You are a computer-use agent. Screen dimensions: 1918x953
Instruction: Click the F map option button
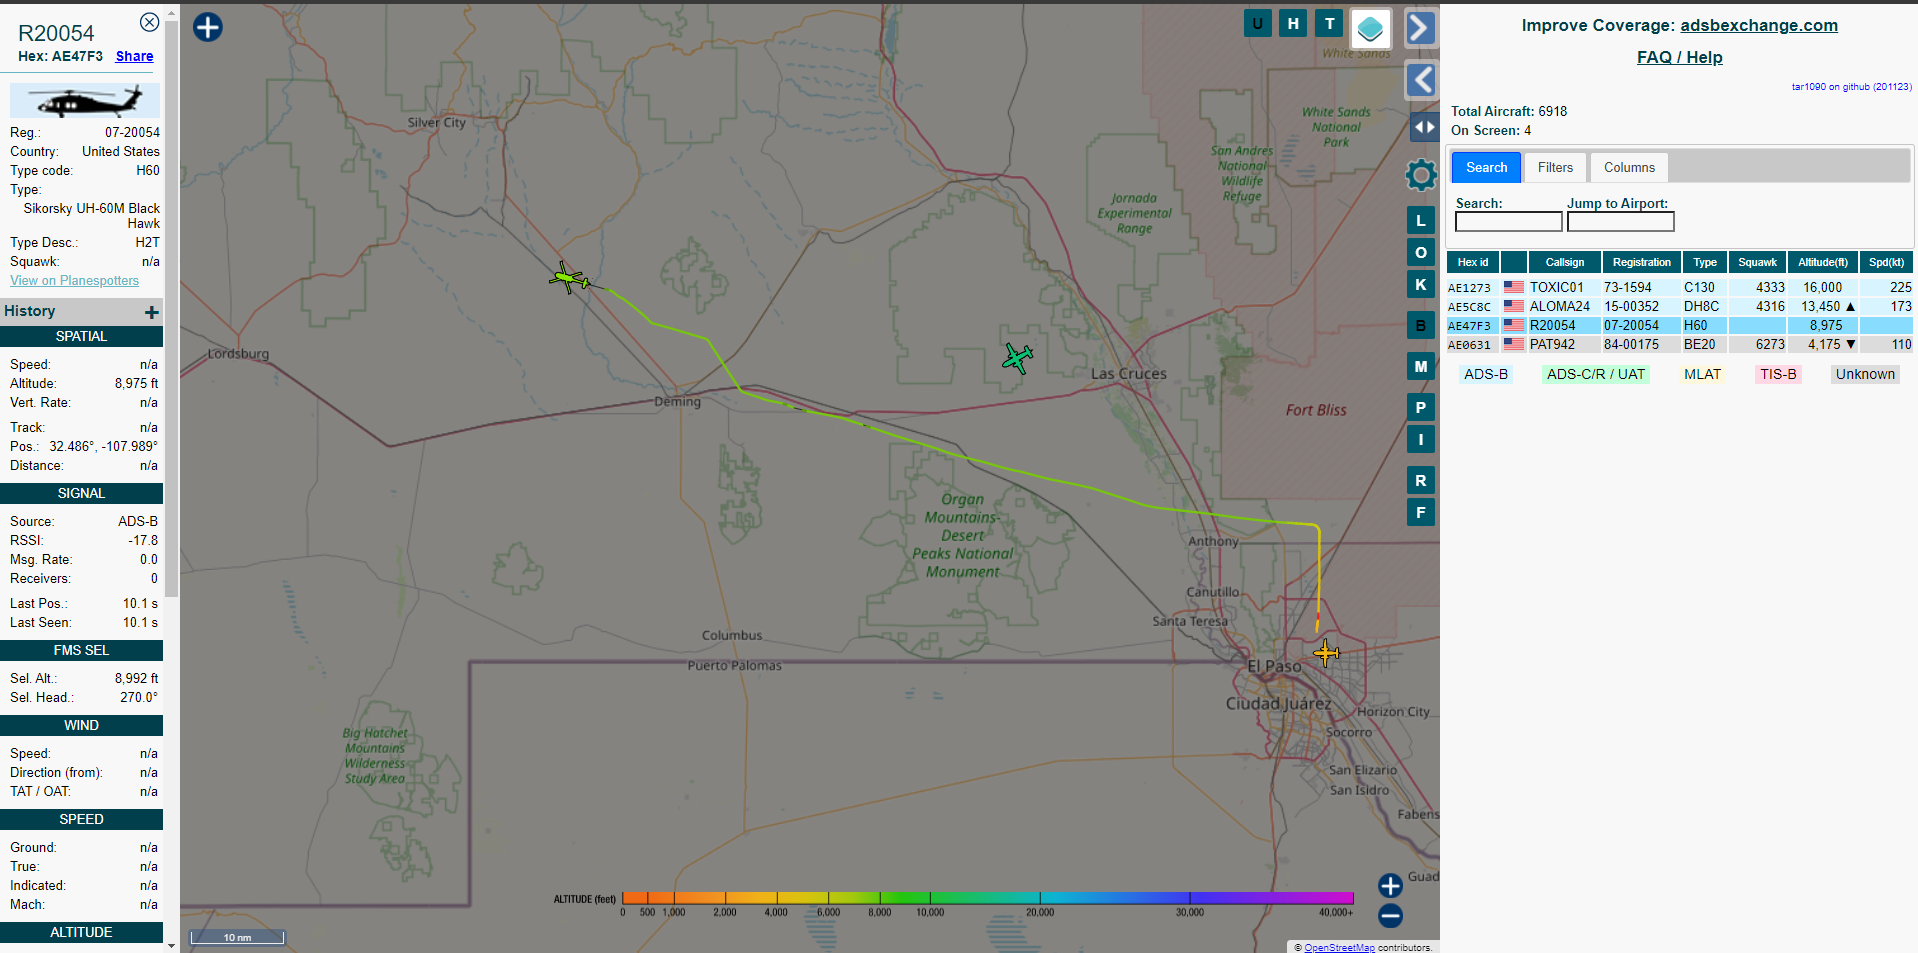pos(1421,513)
